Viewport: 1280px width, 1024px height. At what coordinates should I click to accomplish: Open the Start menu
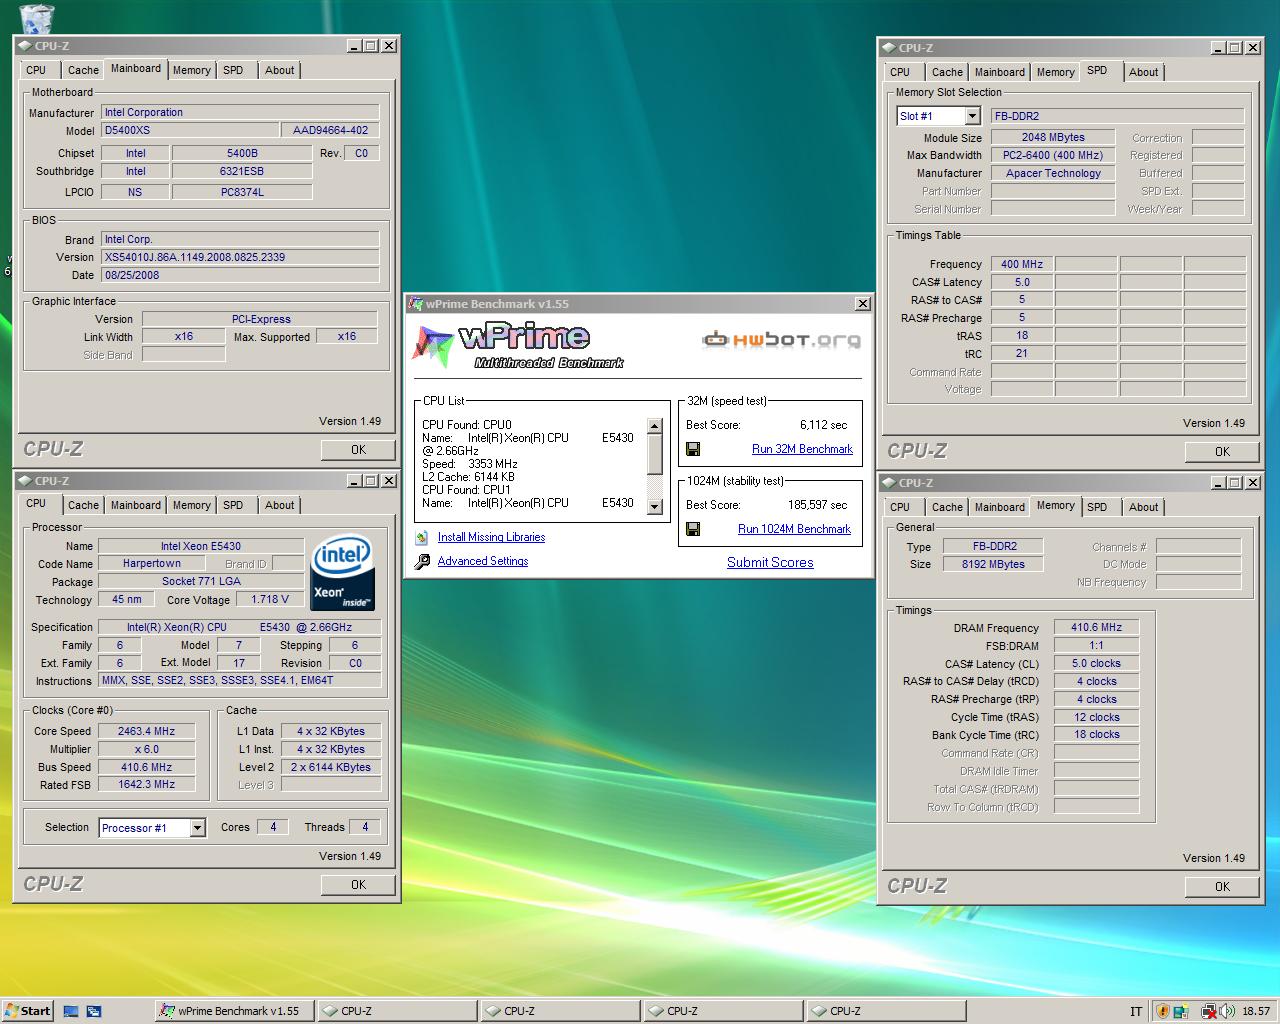point(27,1011)
